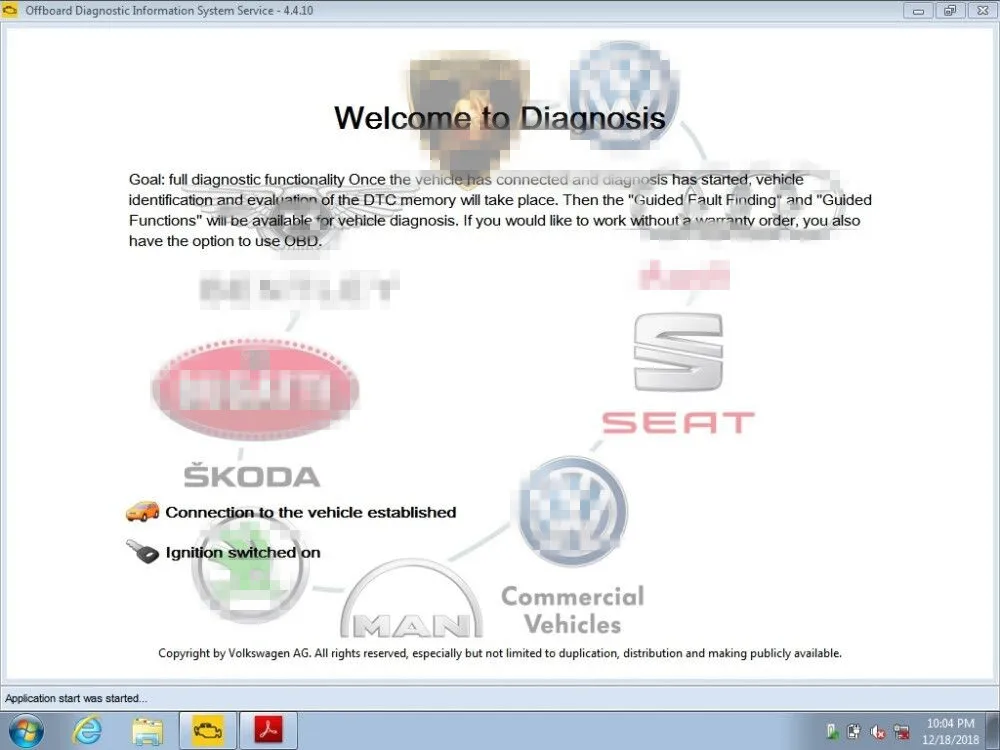The width and height of the screenshot is (1000, 750).
Task: Open Adobe Reader from the taskbar
Action: [268, 731]
